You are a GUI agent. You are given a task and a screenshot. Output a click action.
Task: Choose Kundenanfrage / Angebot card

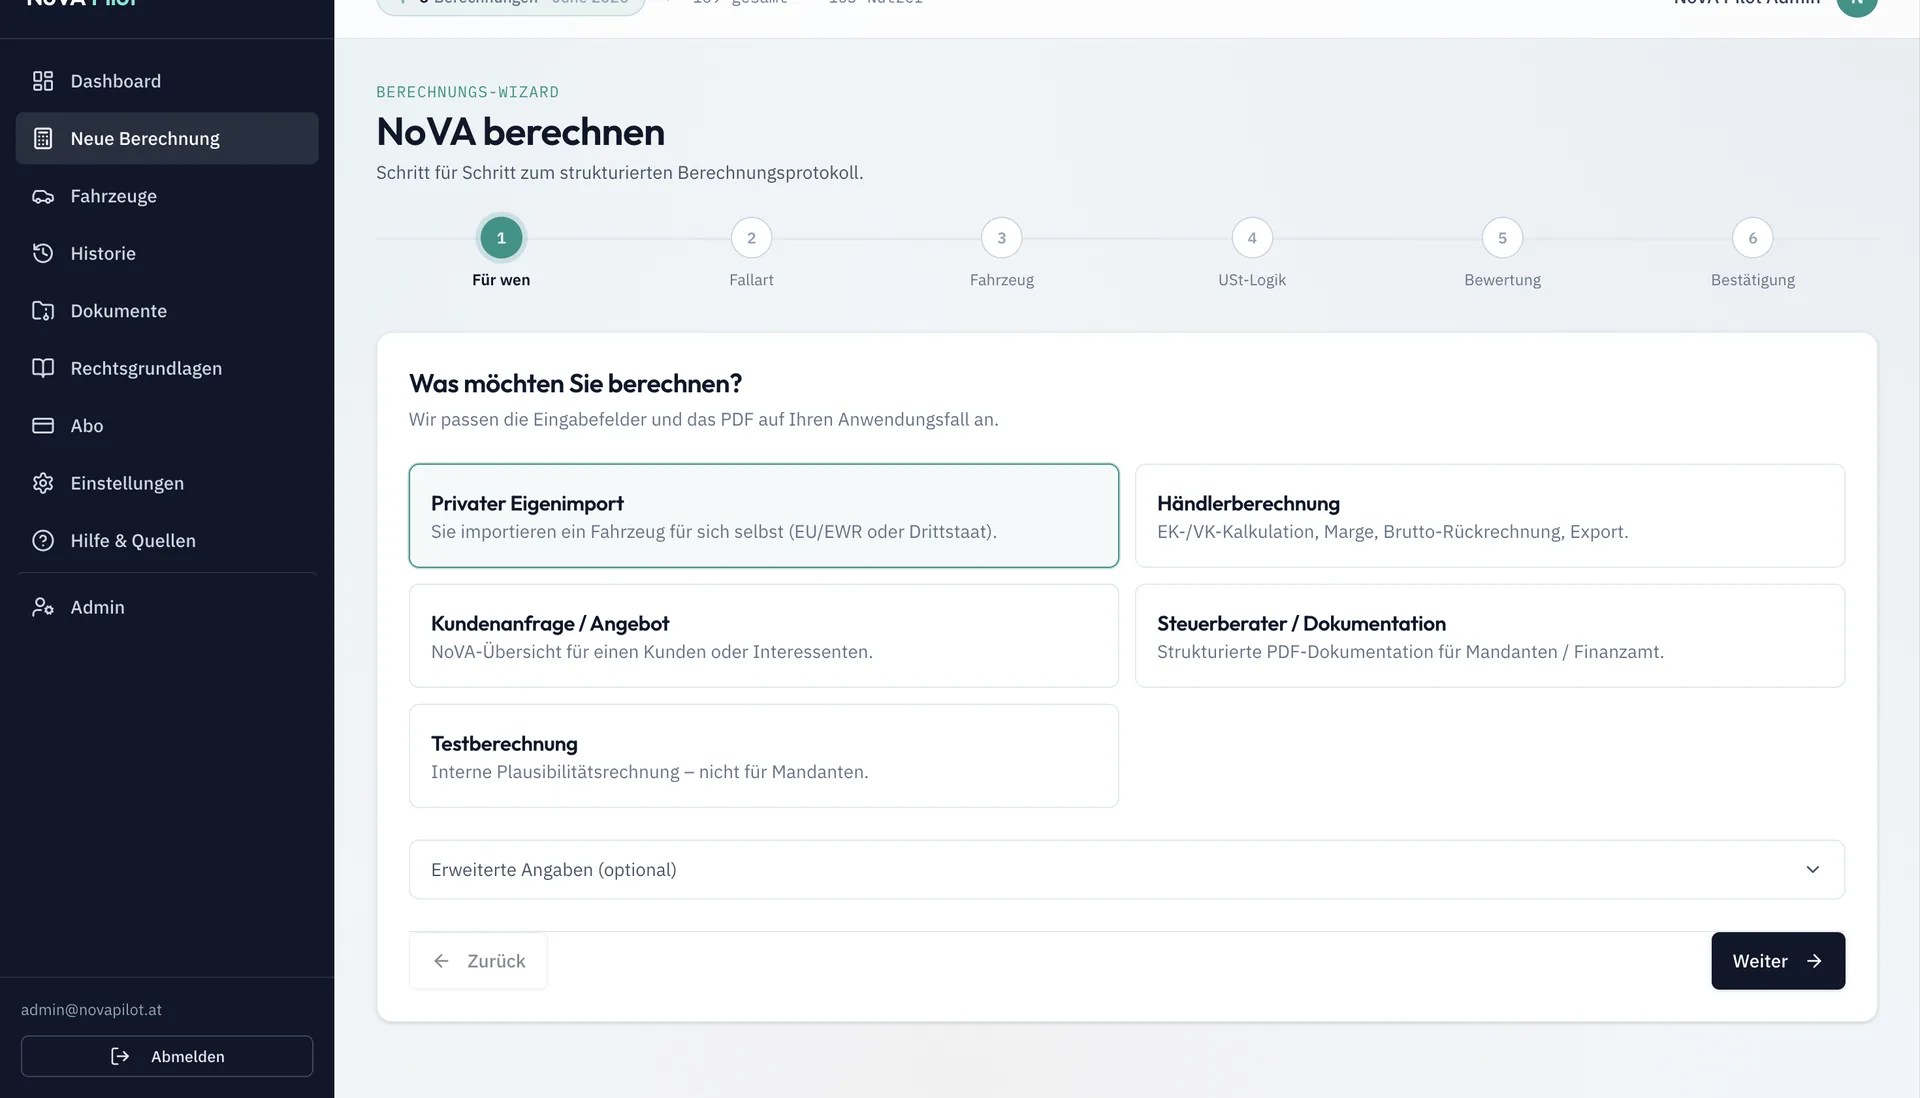point(764,636)
